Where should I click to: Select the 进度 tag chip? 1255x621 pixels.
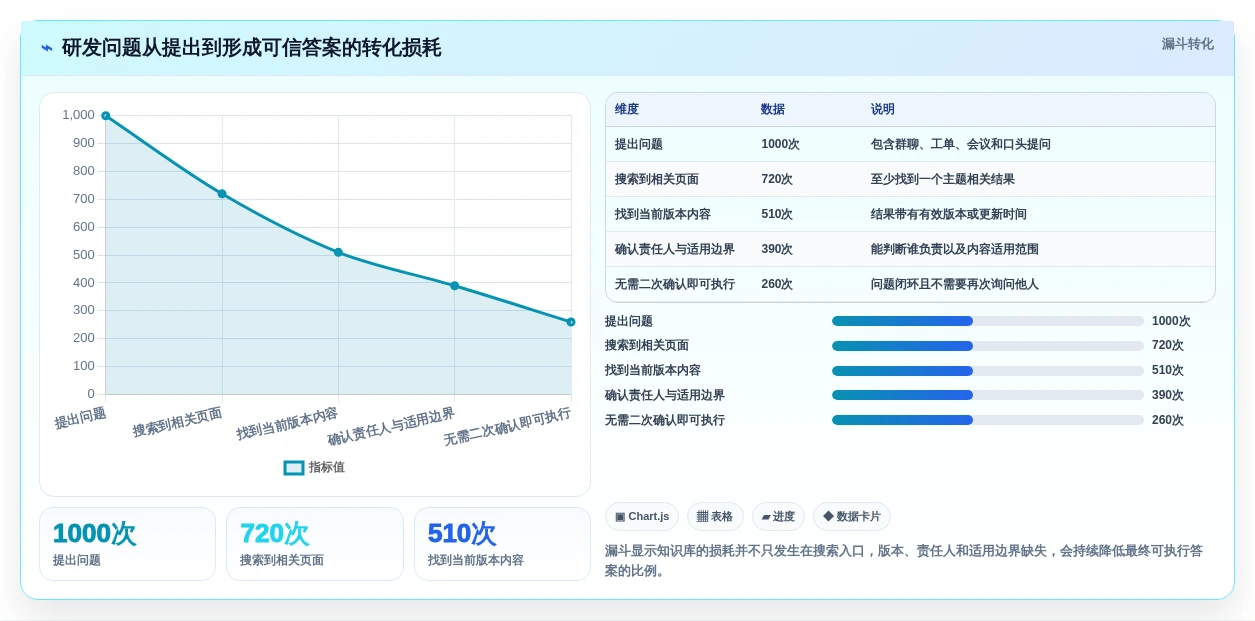778,516
